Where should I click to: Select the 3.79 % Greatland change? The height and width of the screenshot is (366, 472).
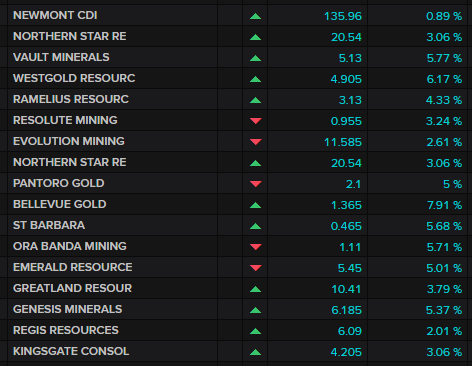tap(444, 289)
